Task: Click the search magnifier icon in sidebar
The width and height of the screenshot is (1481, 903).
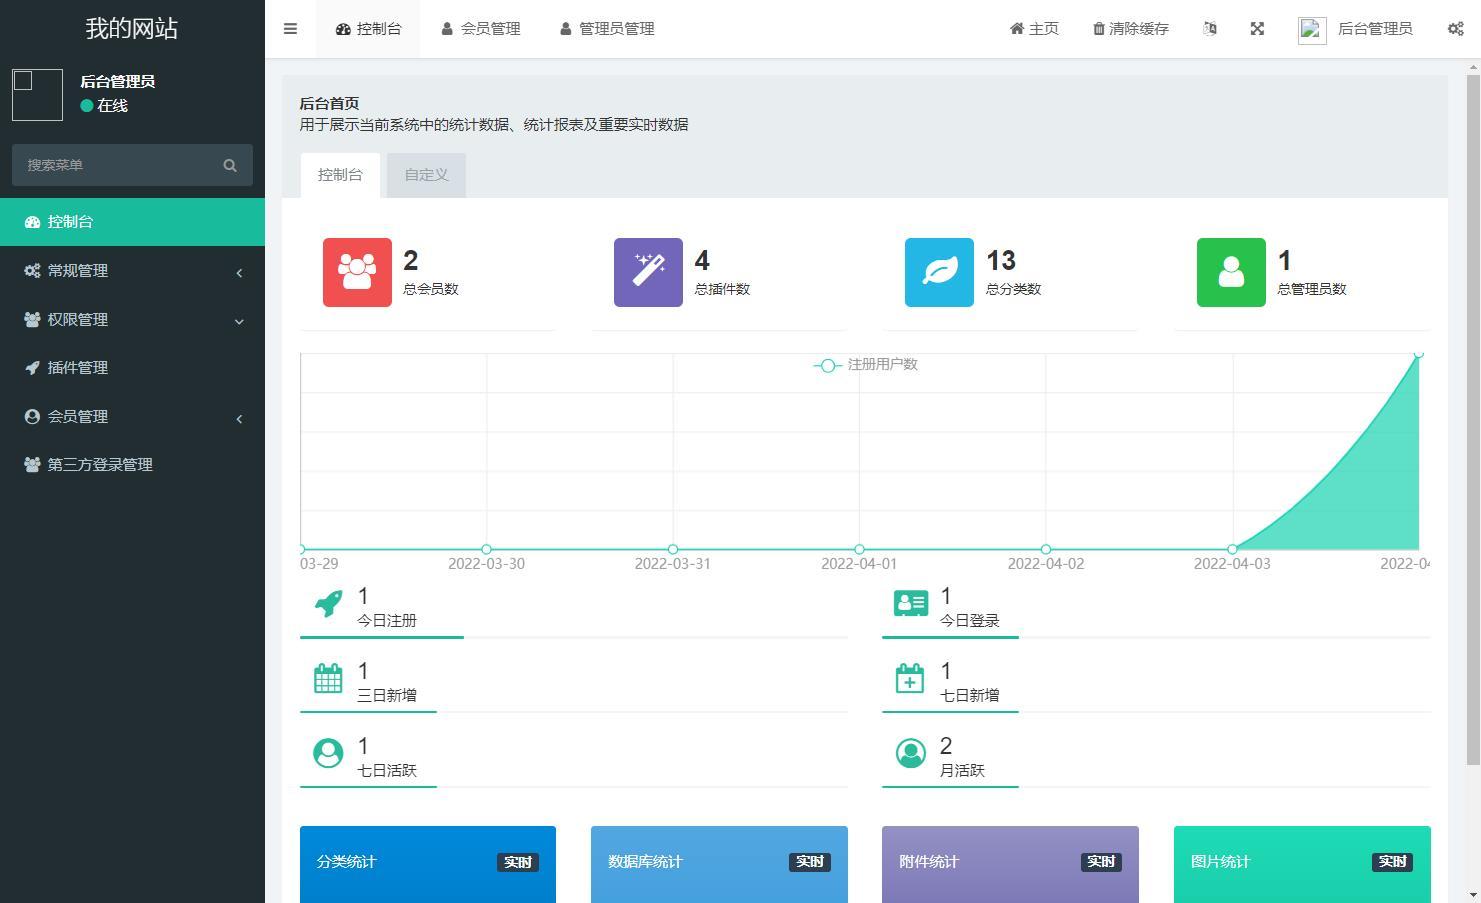Action: [230, 165]
